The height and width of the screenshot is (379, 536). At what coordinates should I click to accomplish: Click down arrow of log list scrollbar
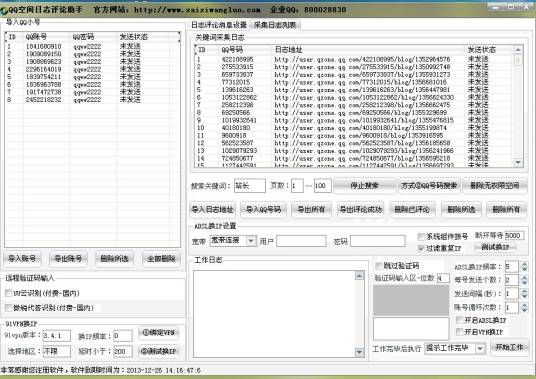[x=518, y=162]
